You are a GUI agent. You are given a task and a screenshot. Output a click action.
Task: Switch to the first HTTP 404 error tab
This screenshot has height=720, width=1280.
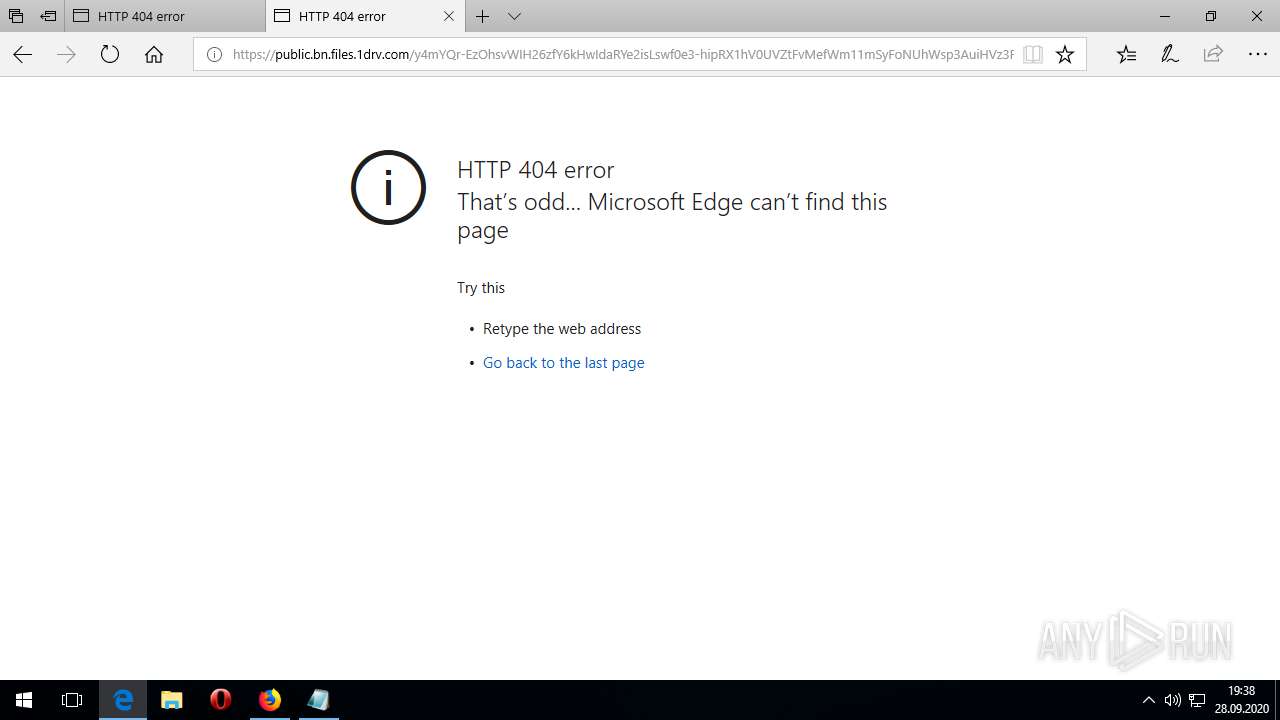[165, 16]
